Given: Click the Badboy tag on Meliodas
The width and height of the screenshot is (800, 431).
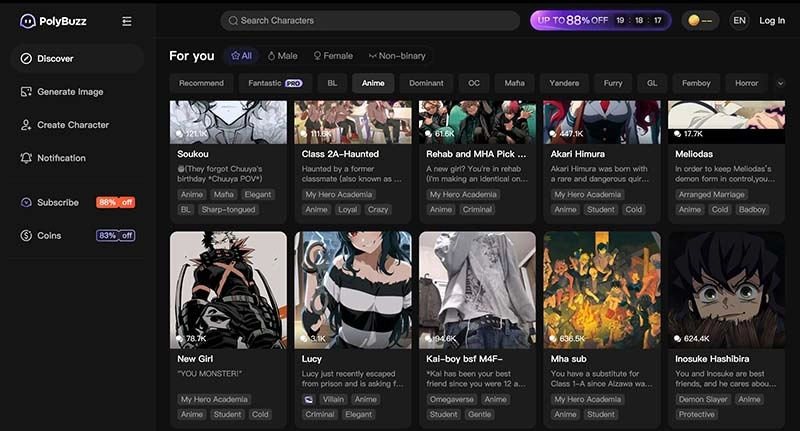Looking at the screenshot, I should pos(752,210).
